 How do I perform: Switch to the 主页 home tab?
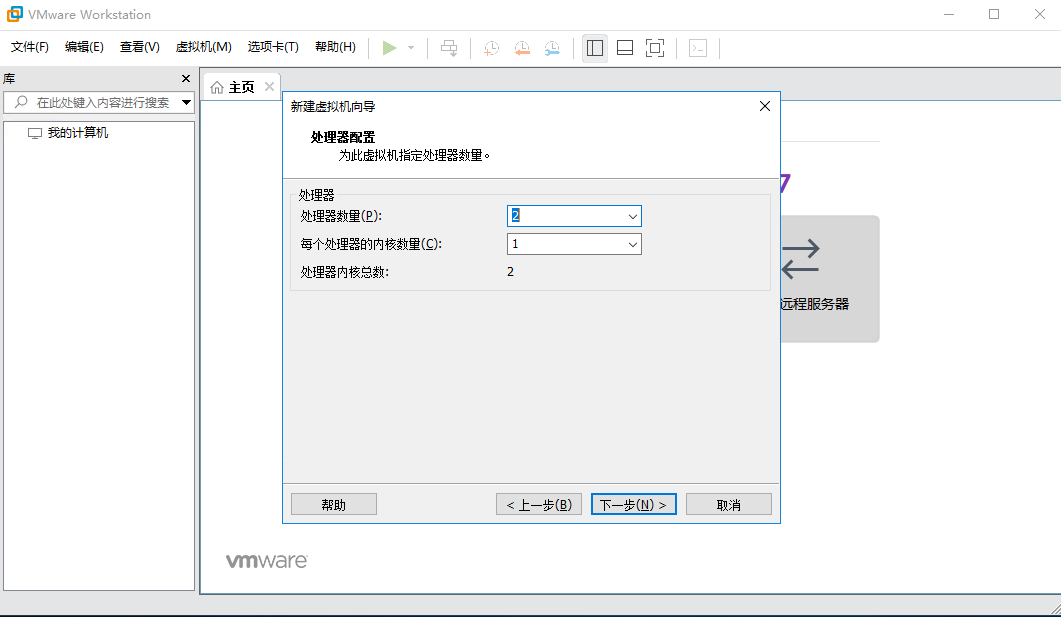(x=241, y=87)
